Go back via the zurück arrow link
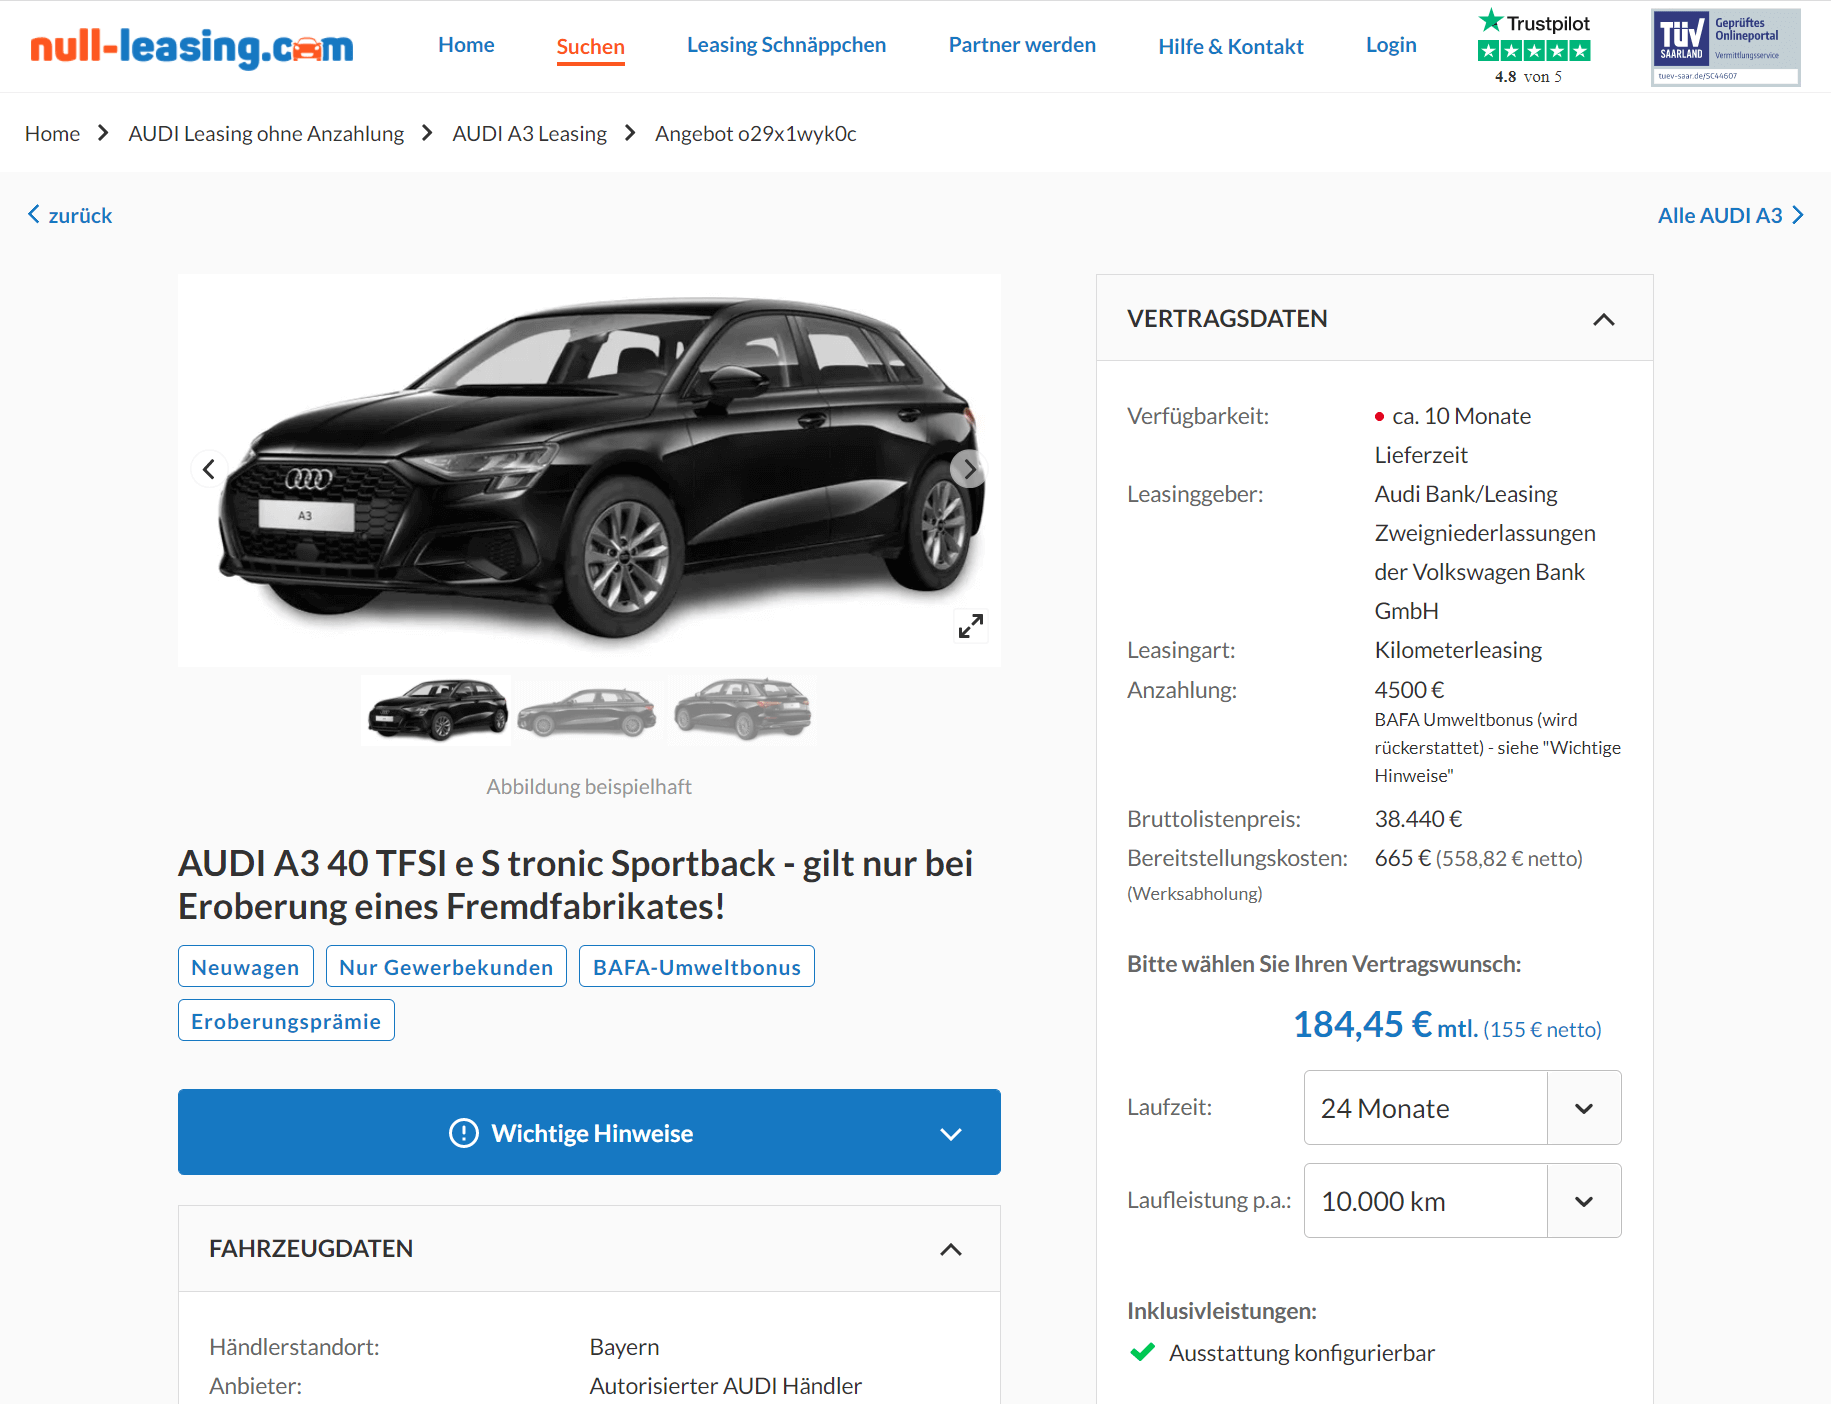 (70, 215)
